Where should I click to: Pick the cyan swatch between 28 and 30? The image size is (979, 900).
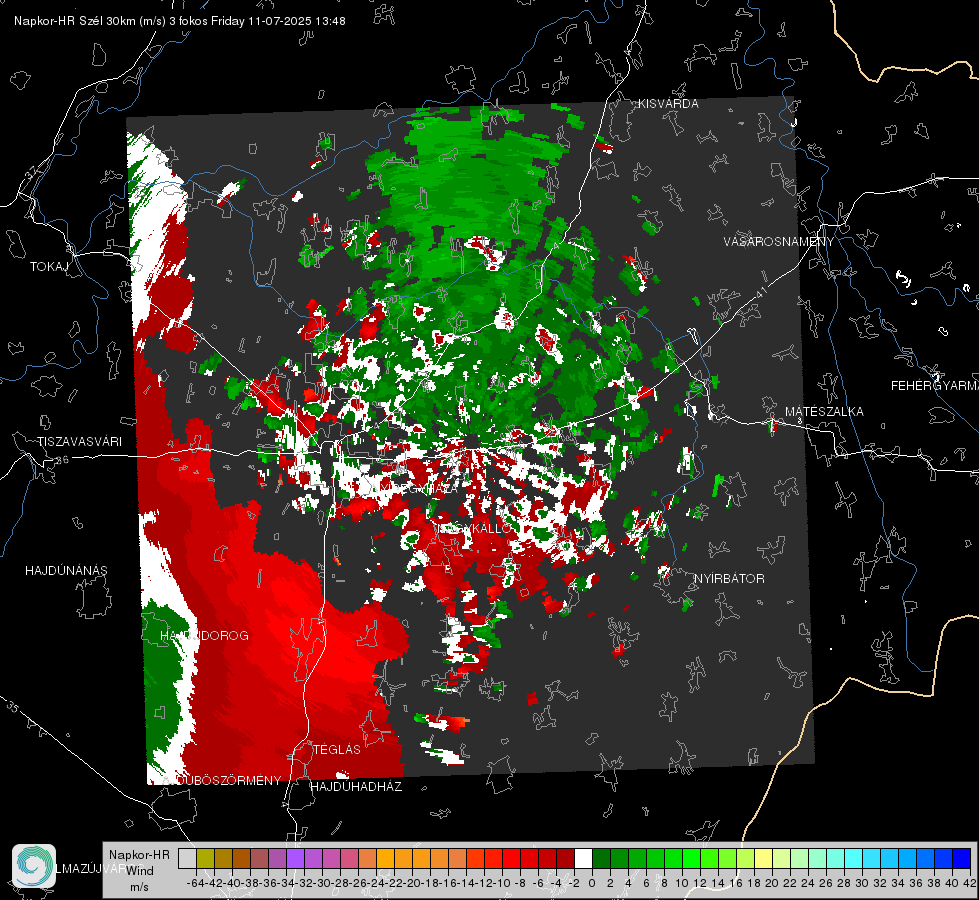point(853,858)
